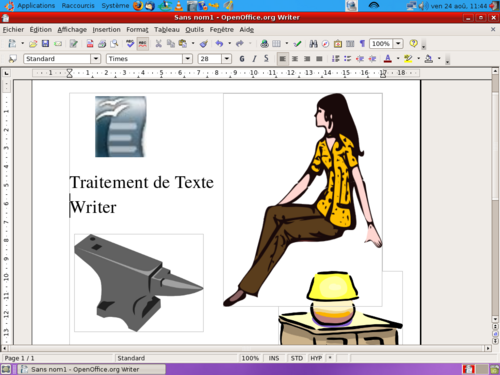Toggle numbering list icon
500x375 pixels.
pyautogui.click(x=336, y=59)
